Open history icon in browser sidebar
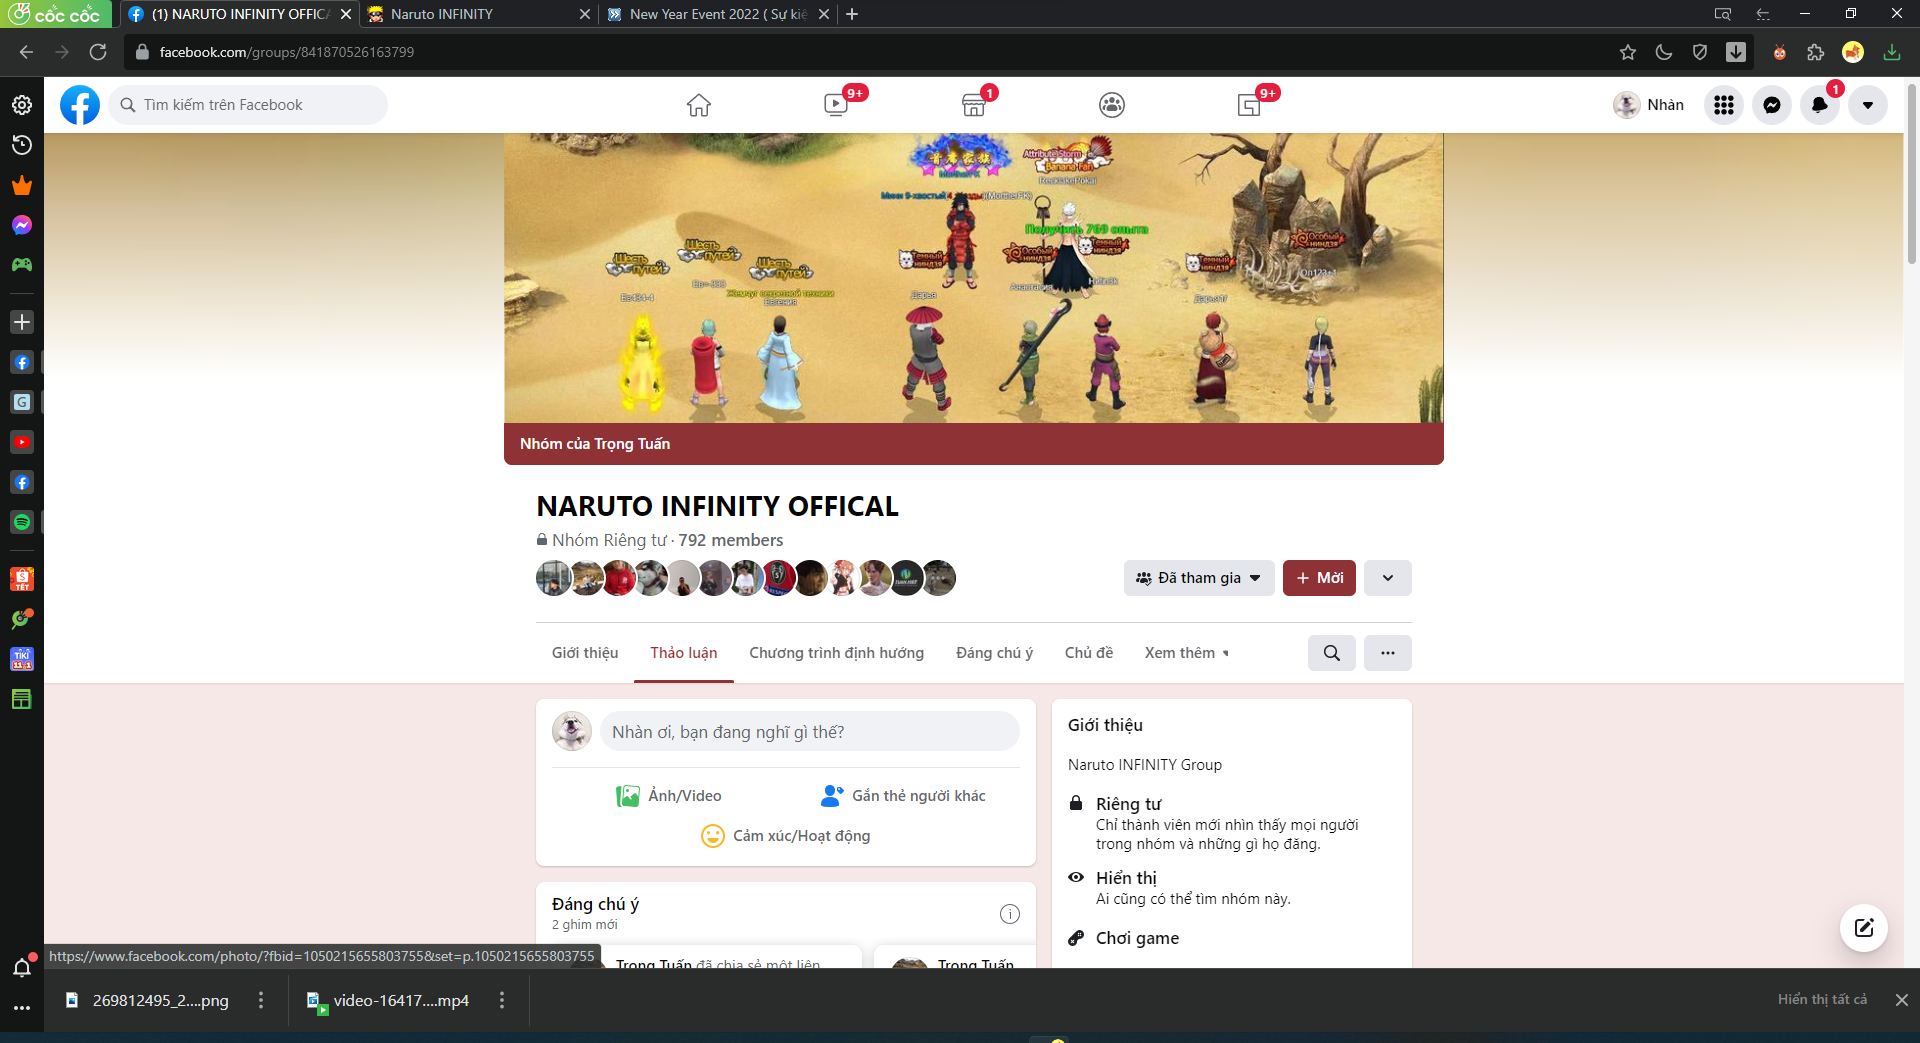Image resolution: width=1920 pixels, height=1043 pixels. tap(22, 145)
